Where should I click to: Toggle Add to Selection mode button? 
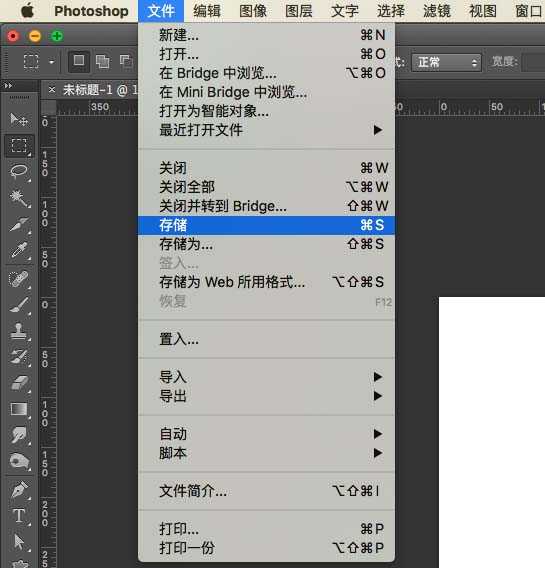coord(102,61)
